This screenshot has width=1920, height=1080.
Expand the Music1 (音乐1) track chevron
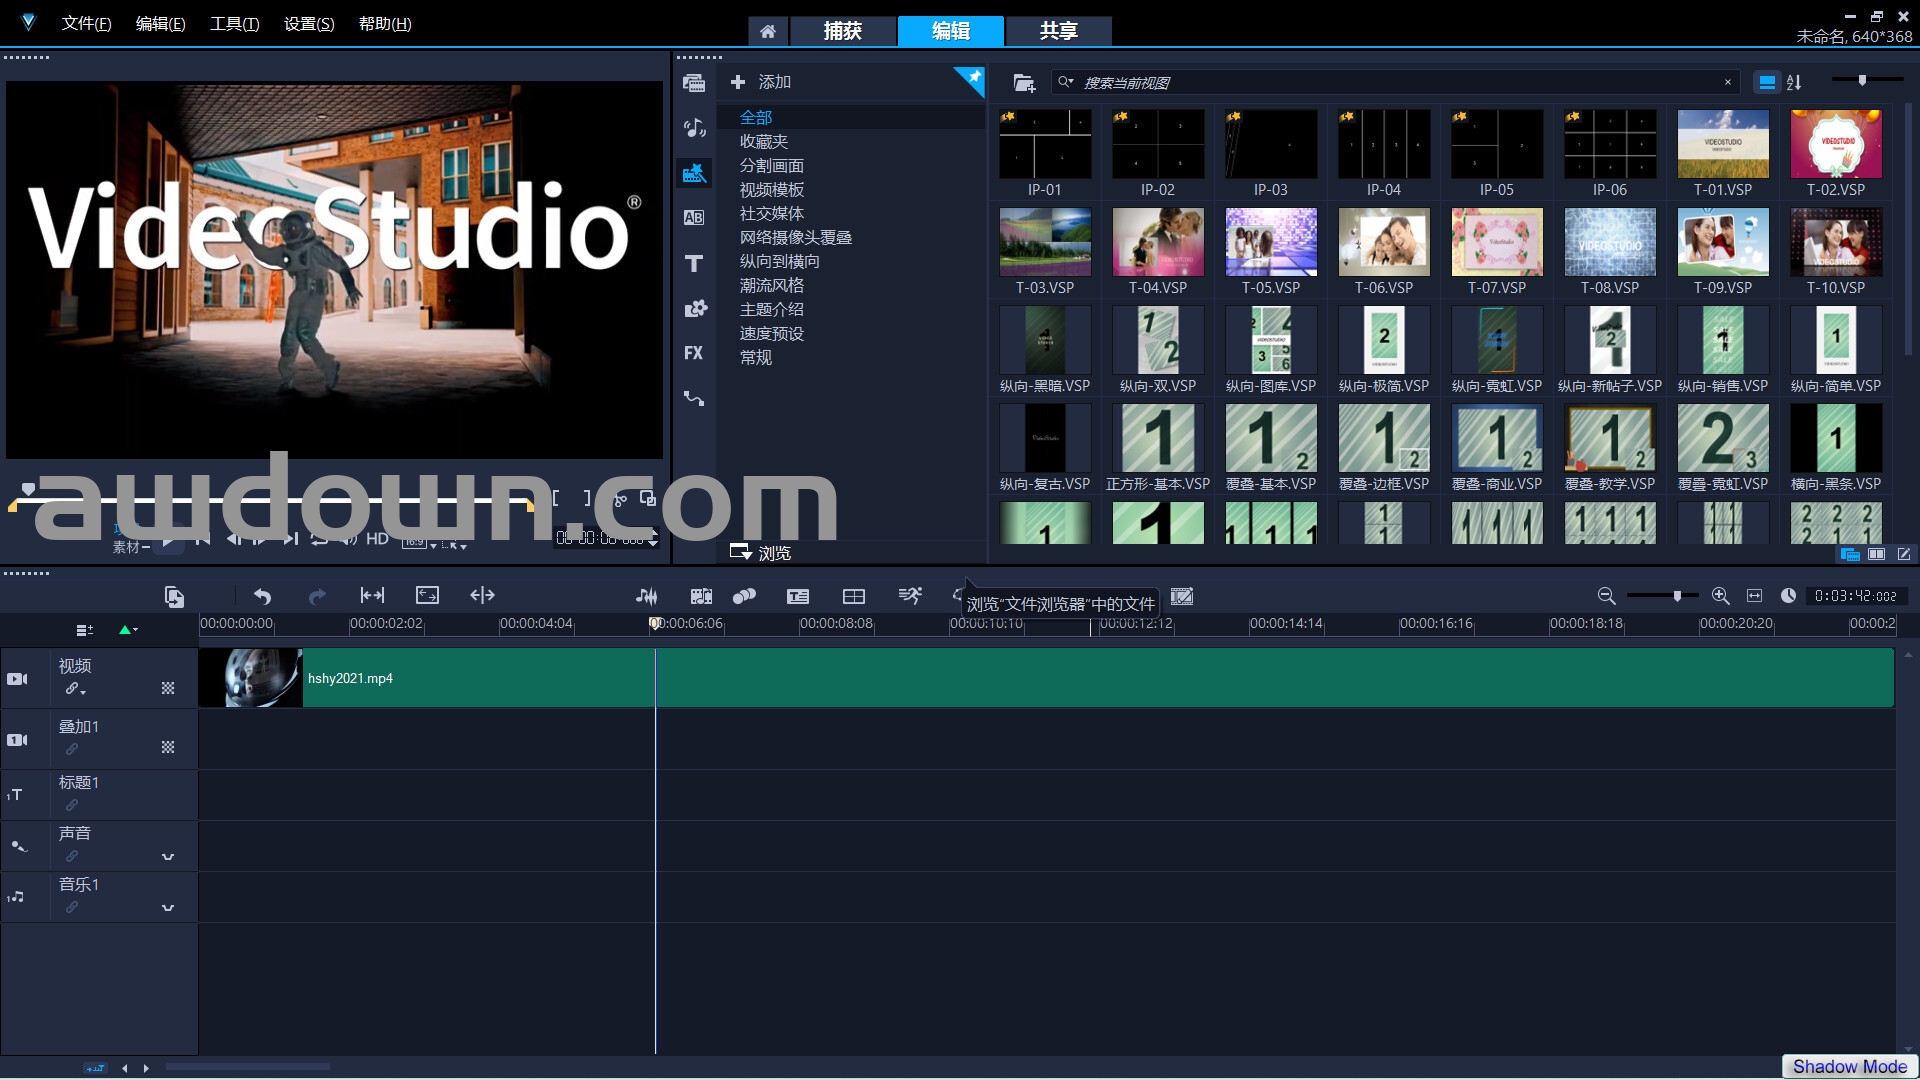pyautogui.click(x=168, y=908)
